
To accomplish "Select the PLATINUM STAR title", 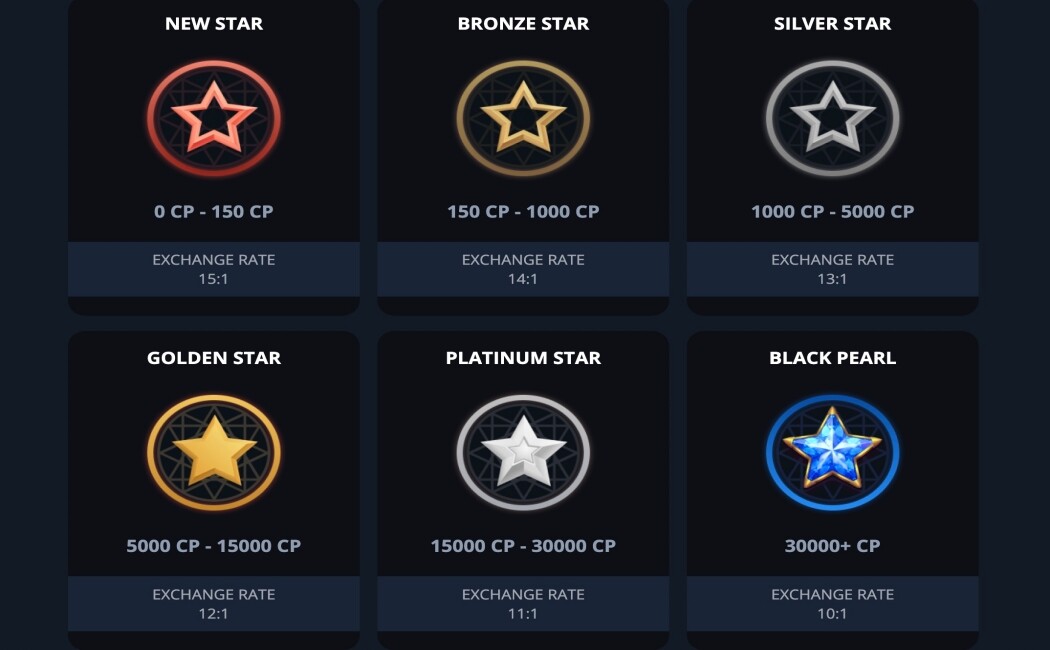I will click(x=523, y=358).
